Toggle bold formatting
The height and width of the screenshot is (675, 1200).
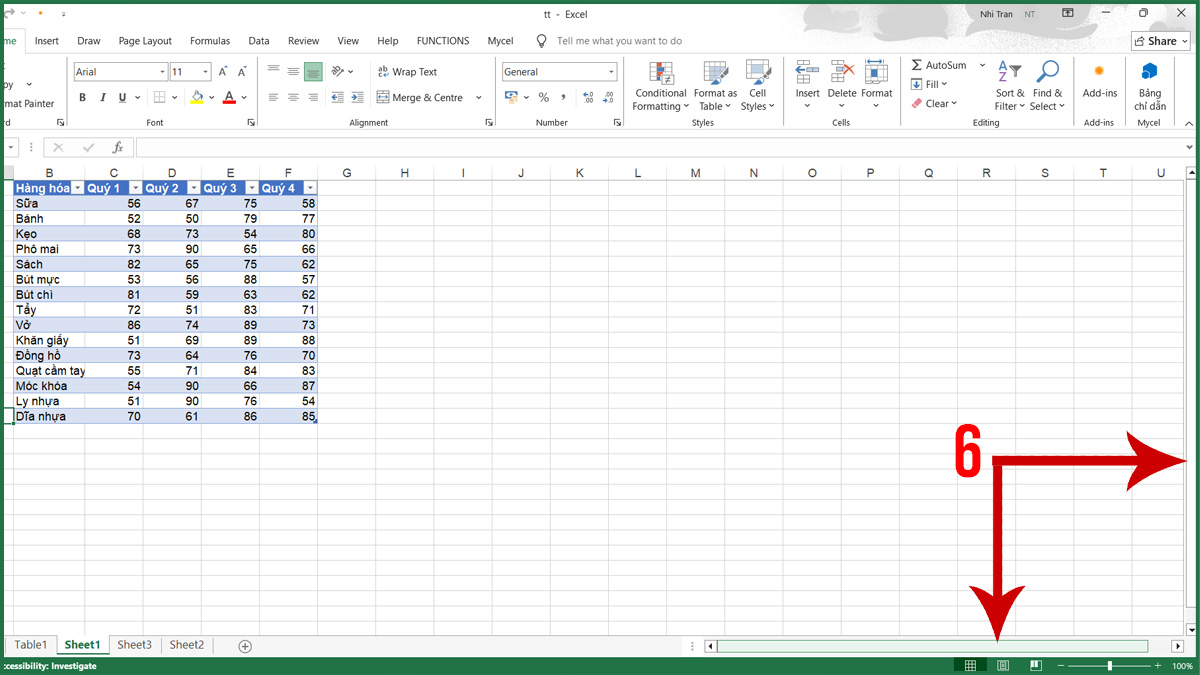coord(82,97)
